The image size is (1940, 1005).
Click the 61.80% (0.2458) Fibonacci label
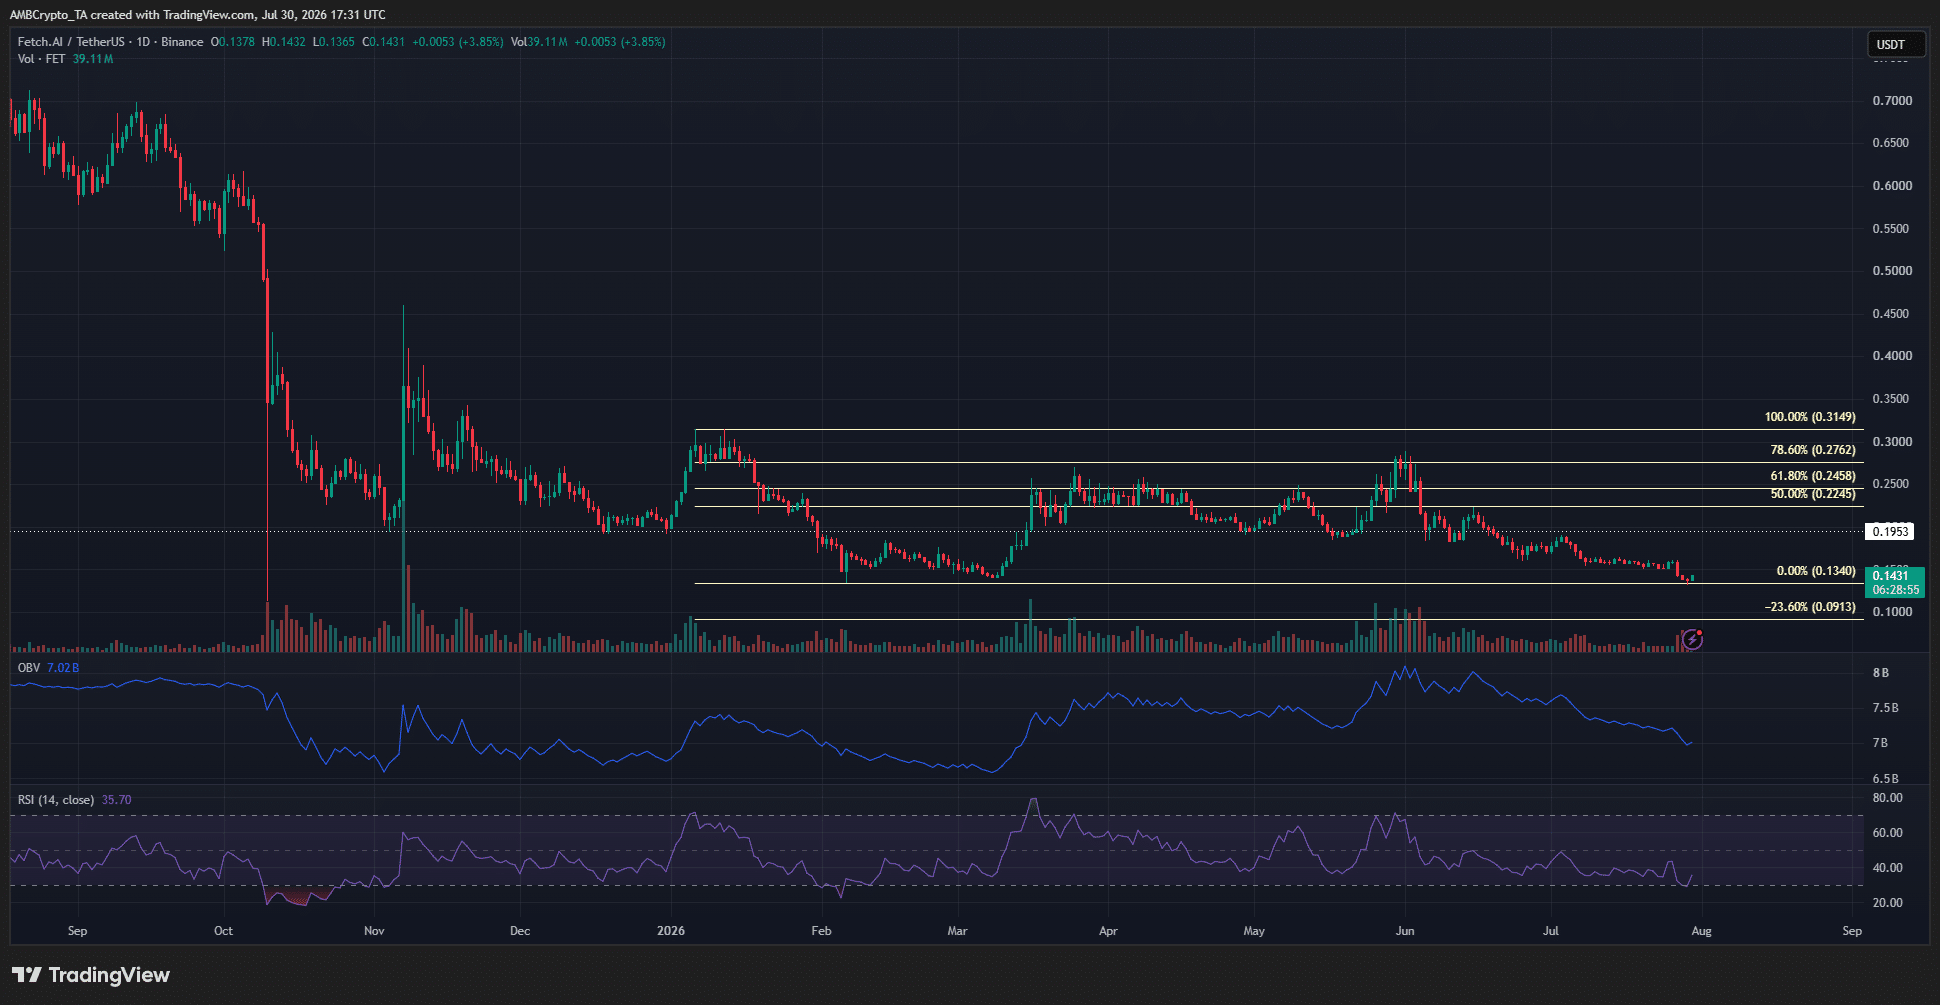(x=1813, y=476)
